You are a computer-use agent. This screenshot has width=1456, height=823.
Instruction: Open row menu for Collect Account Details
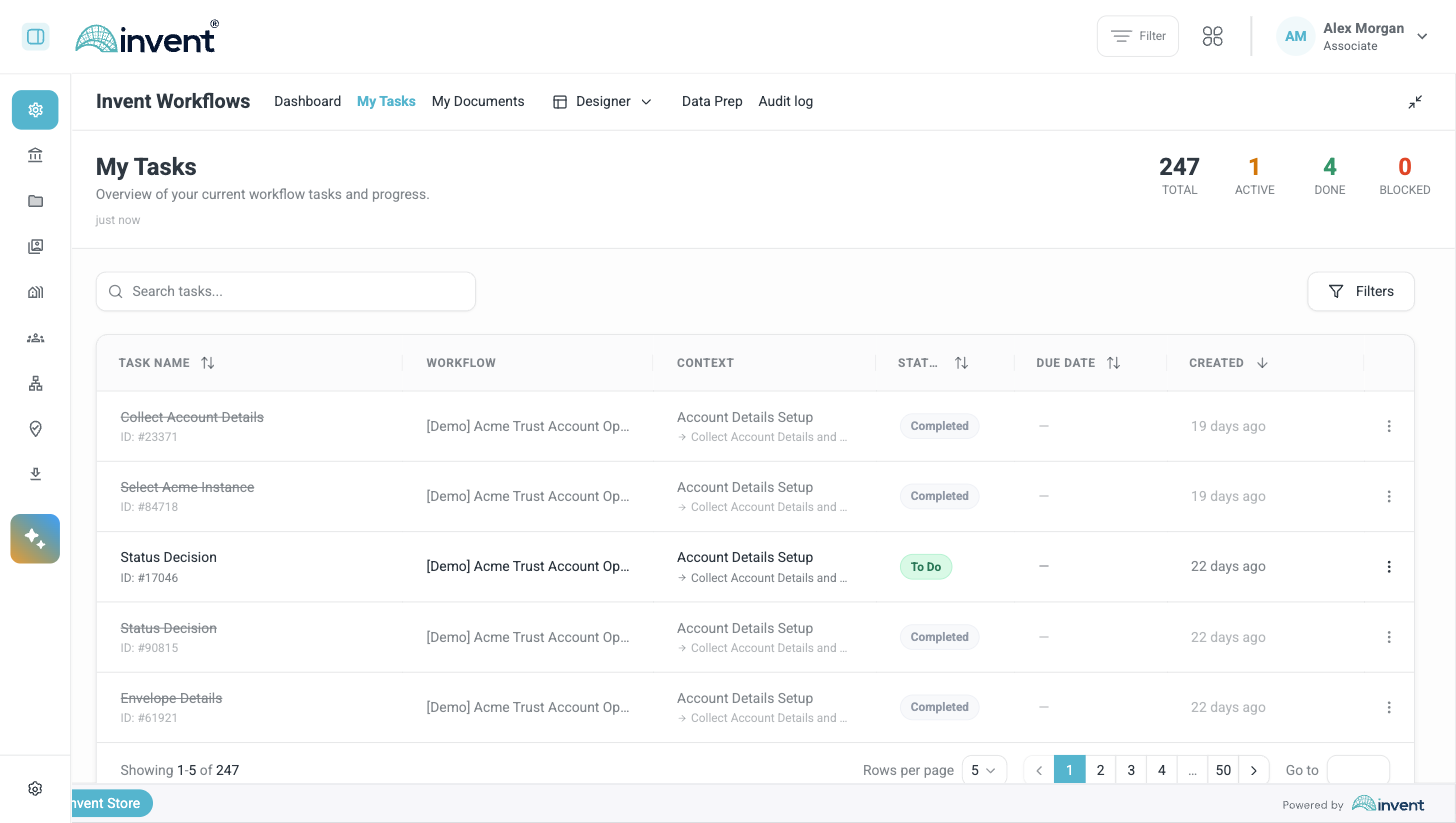point(1389,426)
